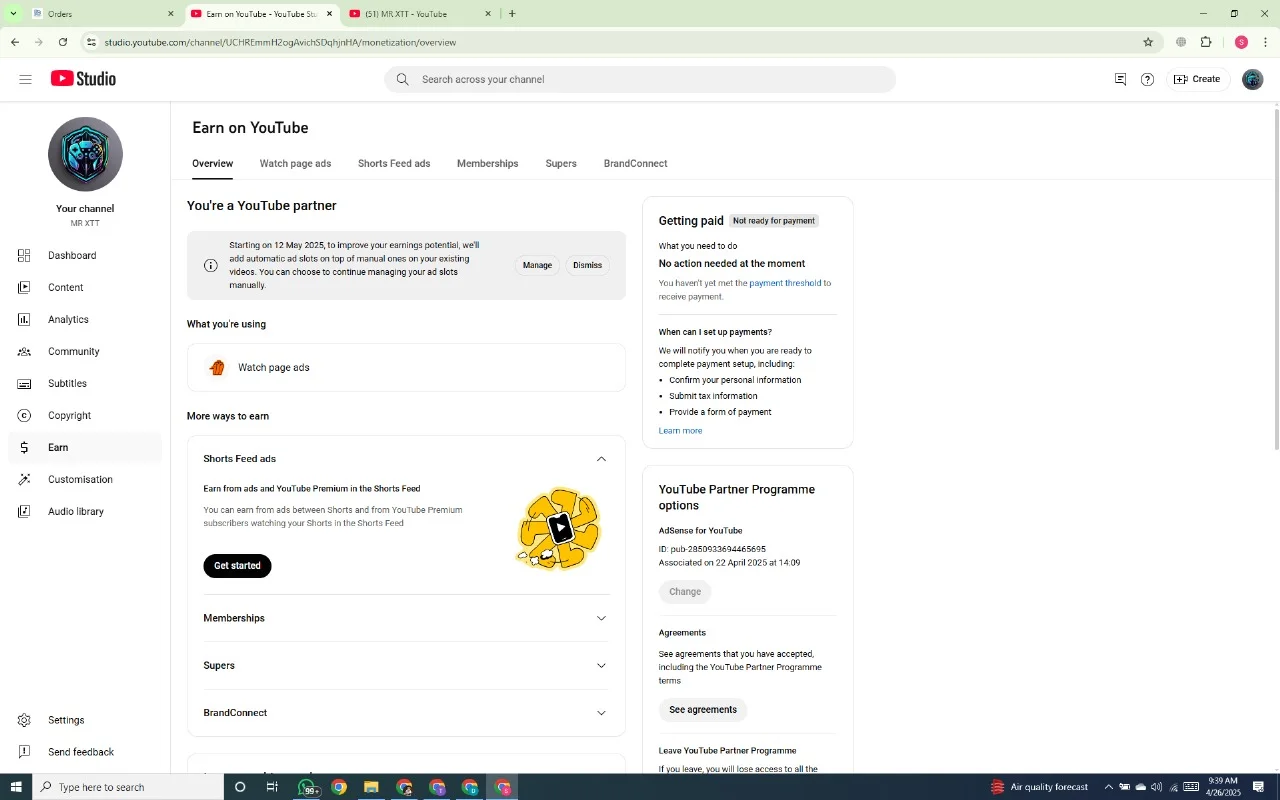Click the Watch page ads hand icon
Viewport: 1280px width, 800px height.
217,368
